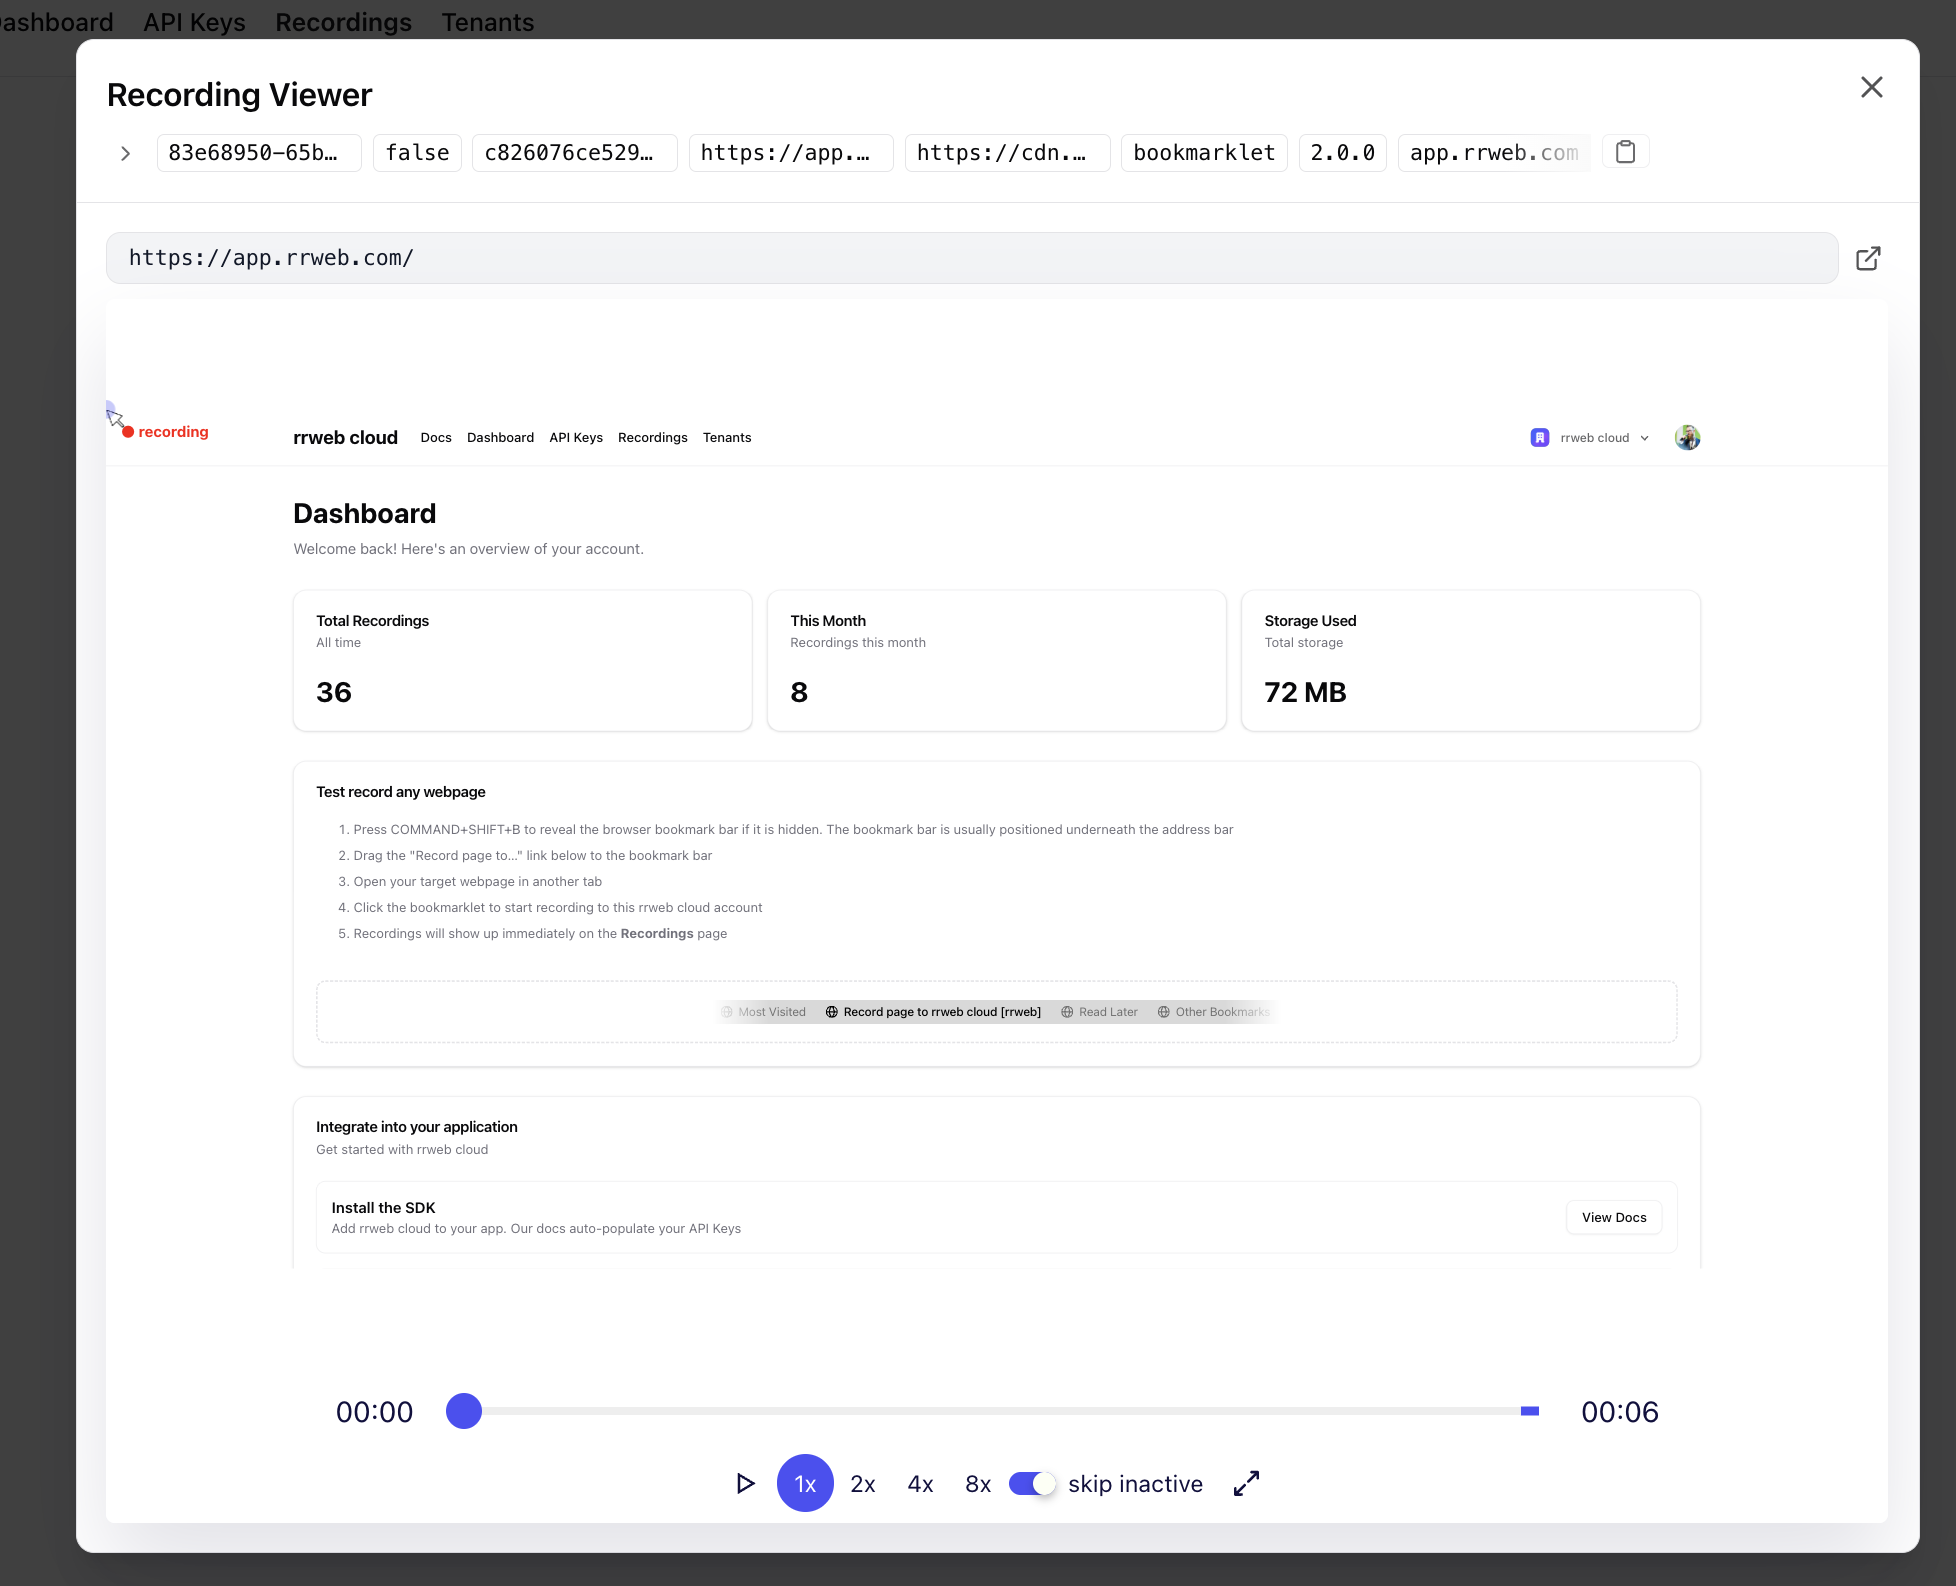Open Dashboard in the replayed page nav
This screenshot has width=1956, height=1586.
click(x=500, y=437)
